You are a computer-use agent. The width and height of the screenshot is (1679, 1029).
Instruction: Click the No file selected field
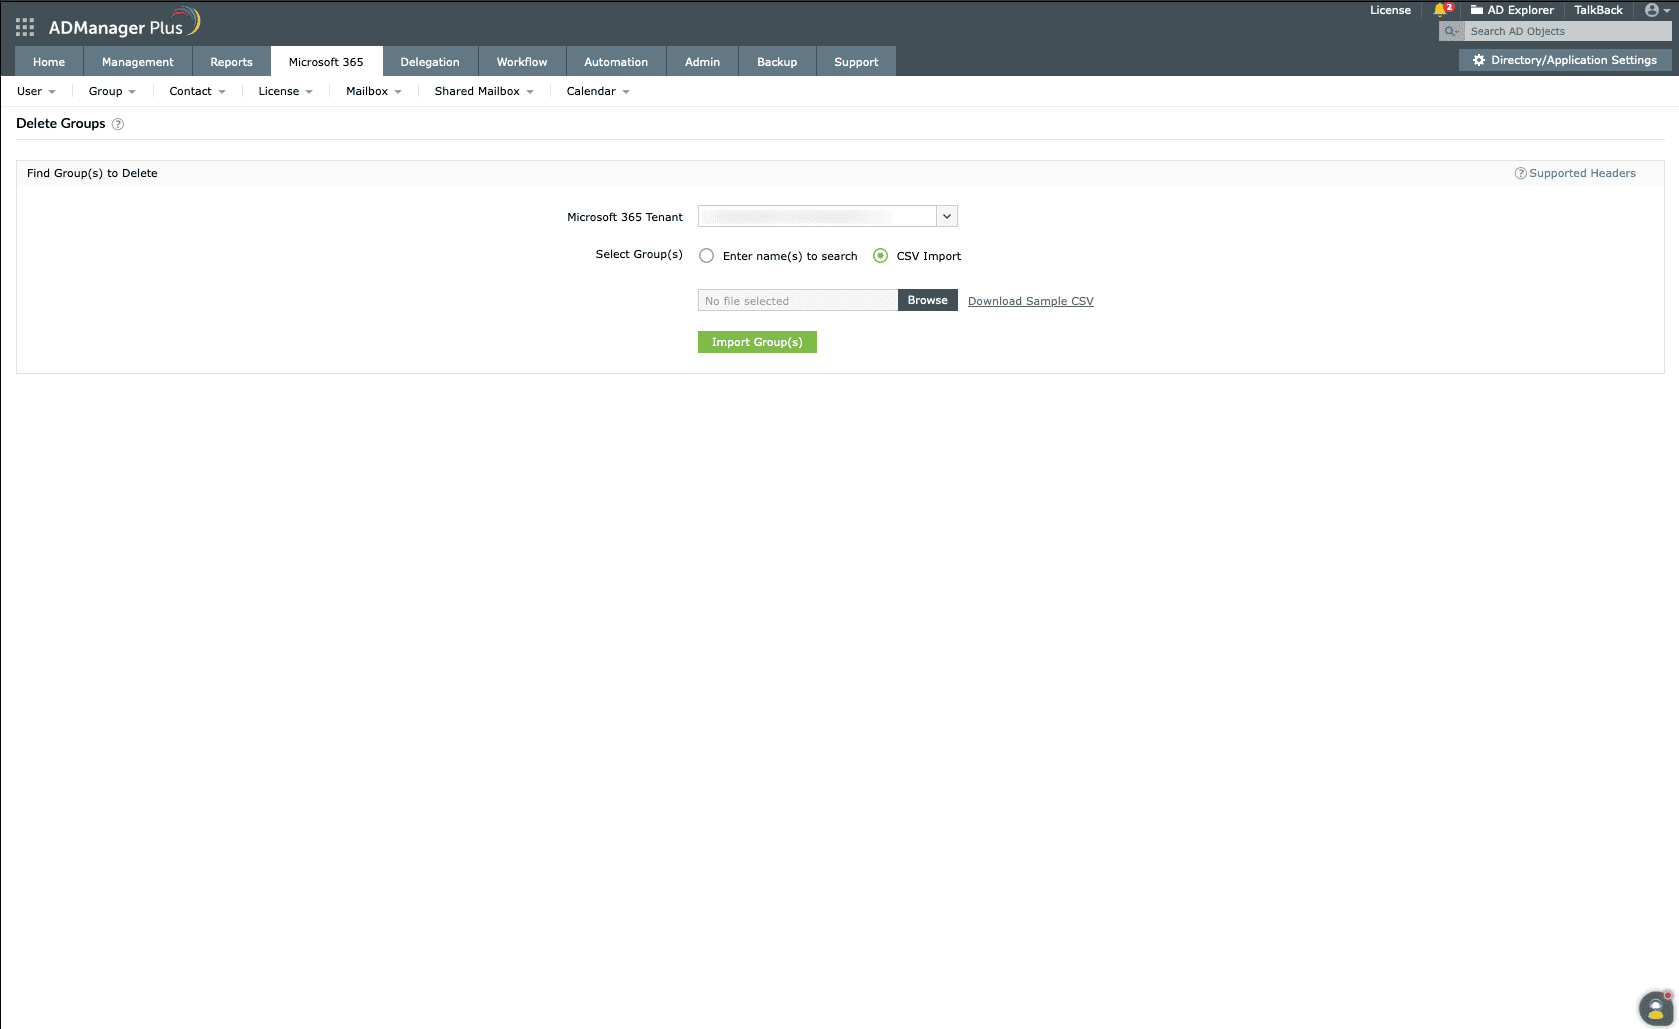click(798, 301)
